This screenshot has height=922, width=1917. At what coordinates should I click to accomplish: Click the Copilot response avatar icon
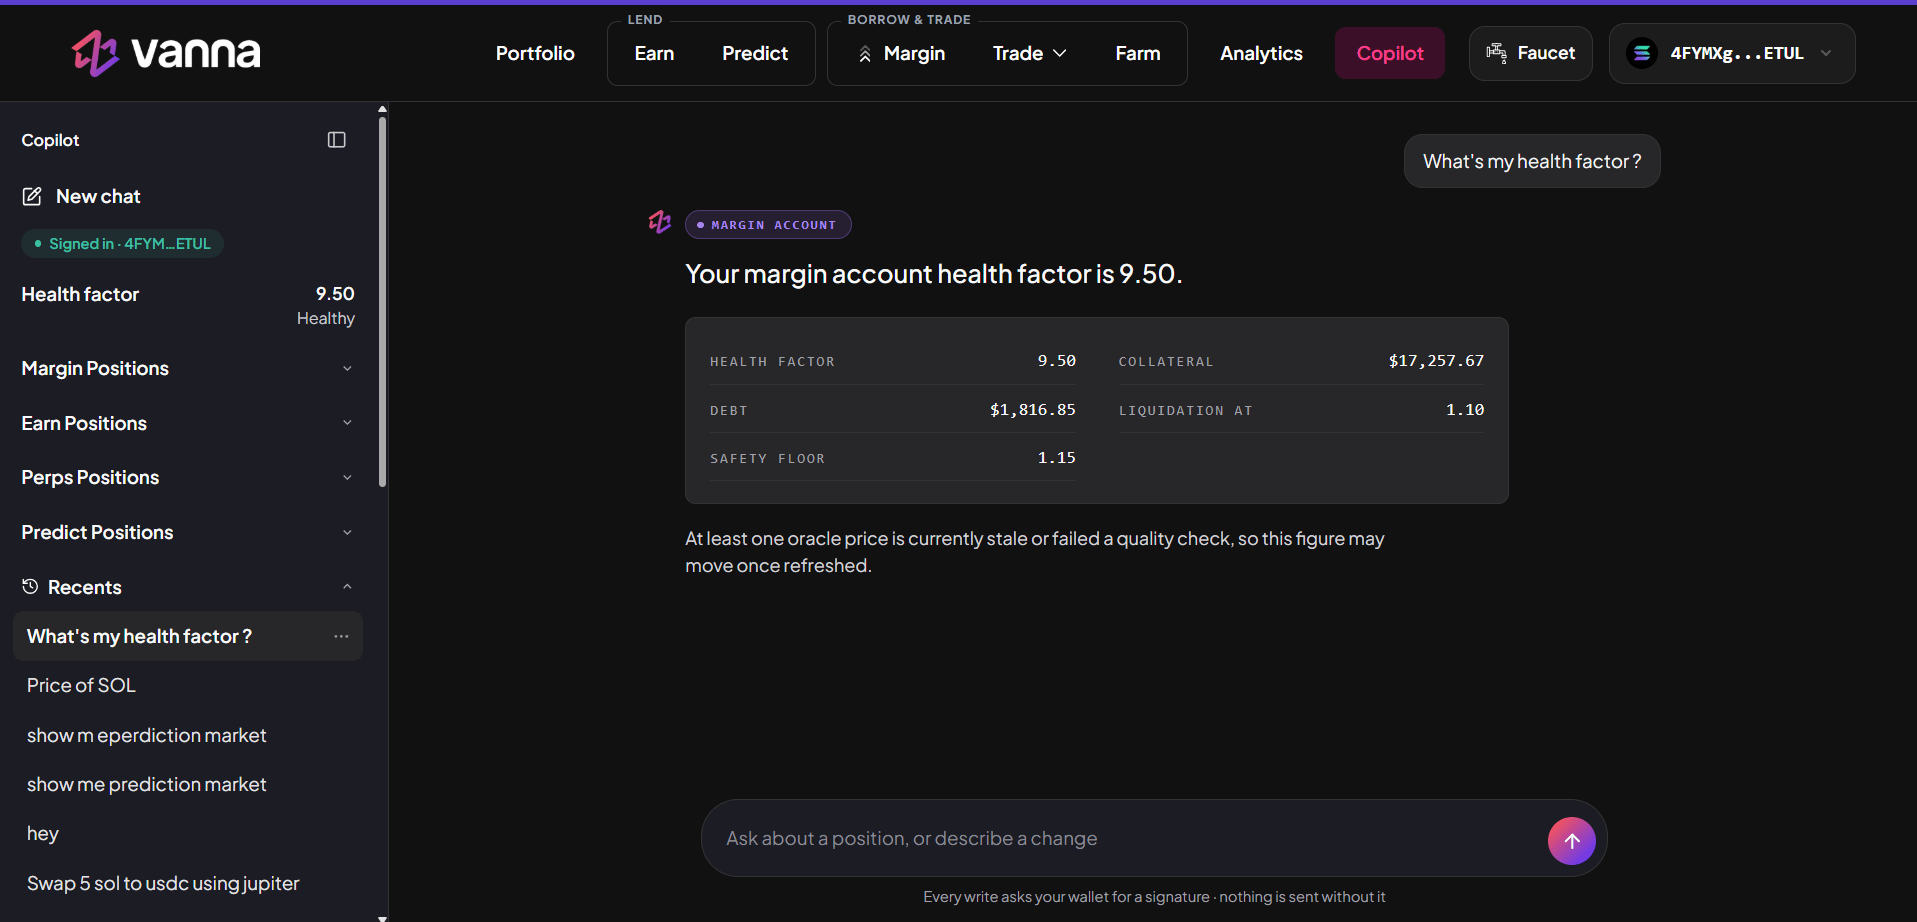pyautogui.click(x=660, y=222)
